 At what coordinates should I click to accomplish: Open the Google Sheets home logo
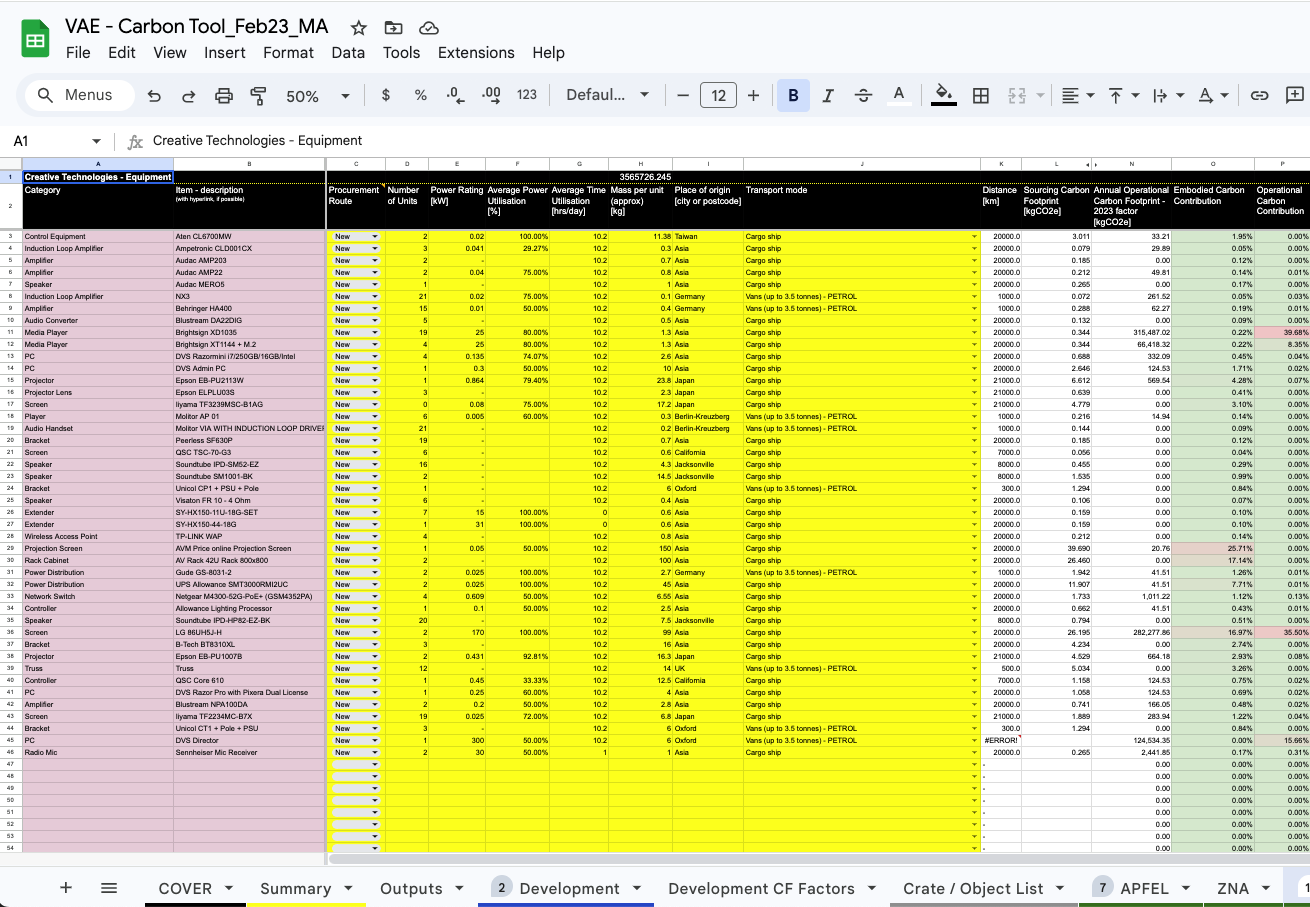point(36,40)
